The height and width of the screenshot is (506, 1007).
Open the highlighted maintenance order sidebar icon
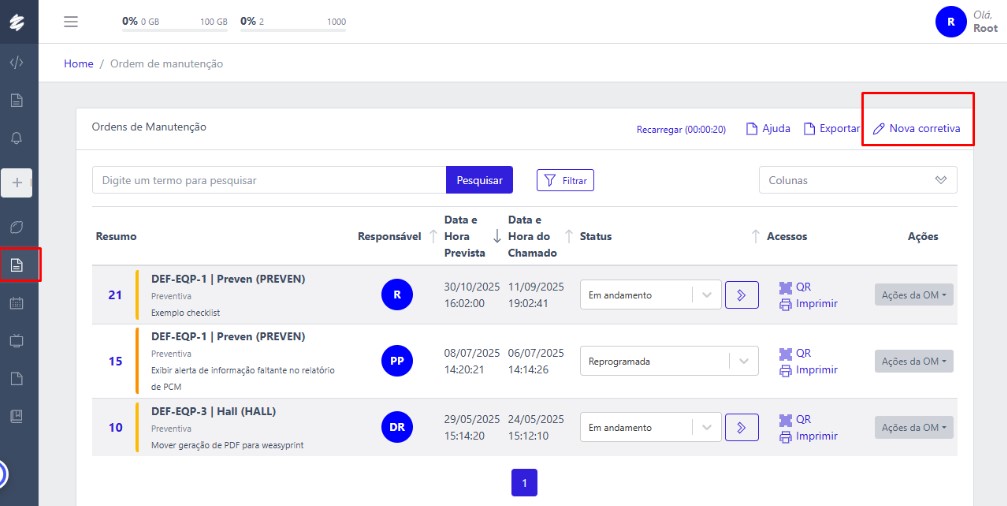17,265
